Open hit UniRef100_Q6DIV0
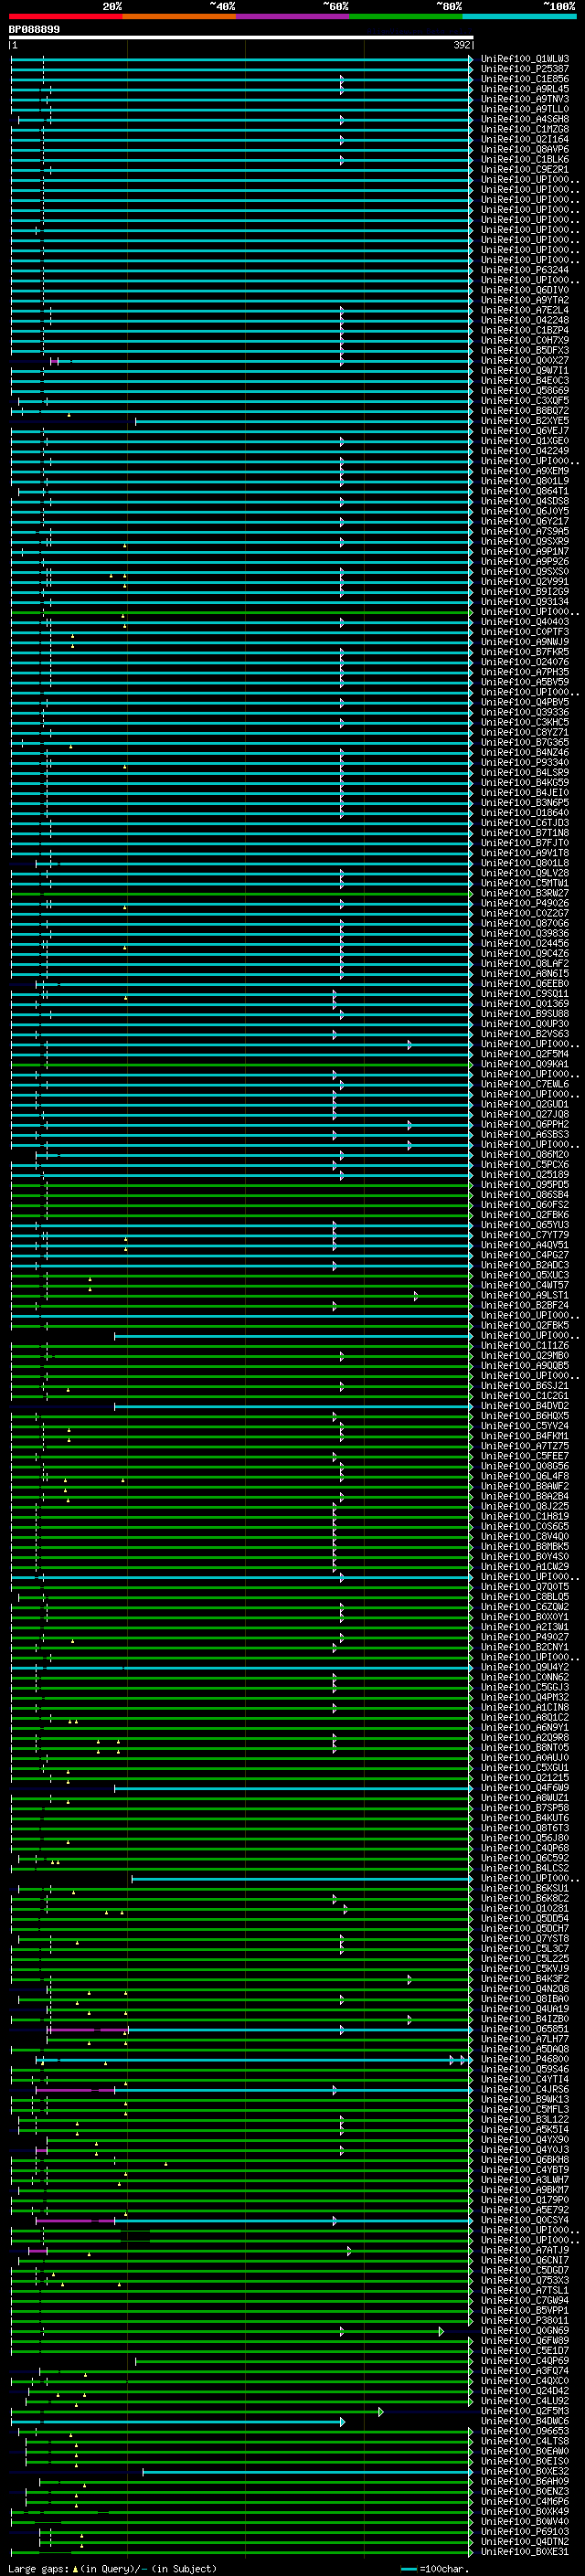This screenshot has width=585, height=2576. pos(525,290)
